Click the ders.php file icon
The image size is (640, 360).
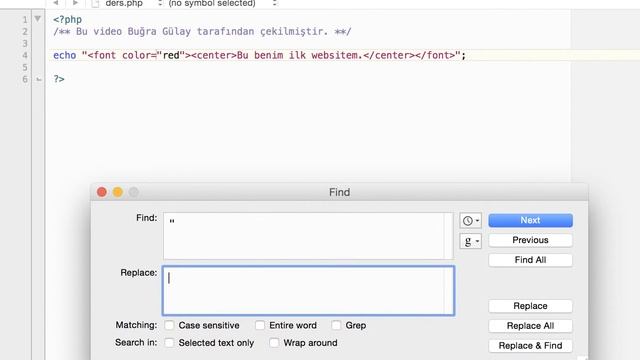point(95,4)
